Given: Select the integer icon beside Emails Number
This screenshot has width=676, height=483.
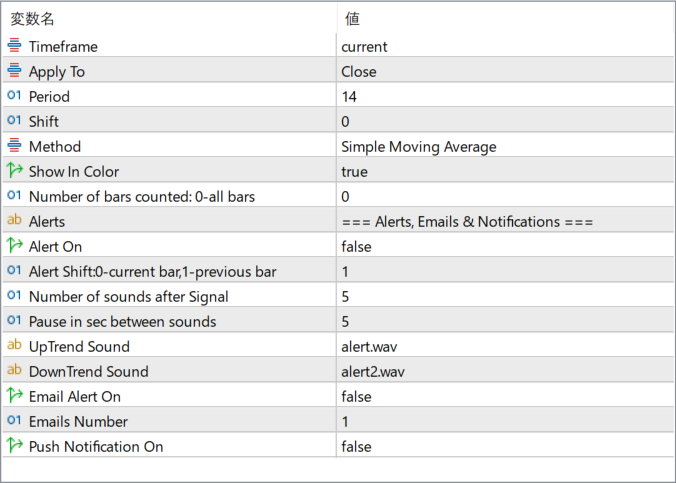Looking at the screenshot, I should point(14,420).
